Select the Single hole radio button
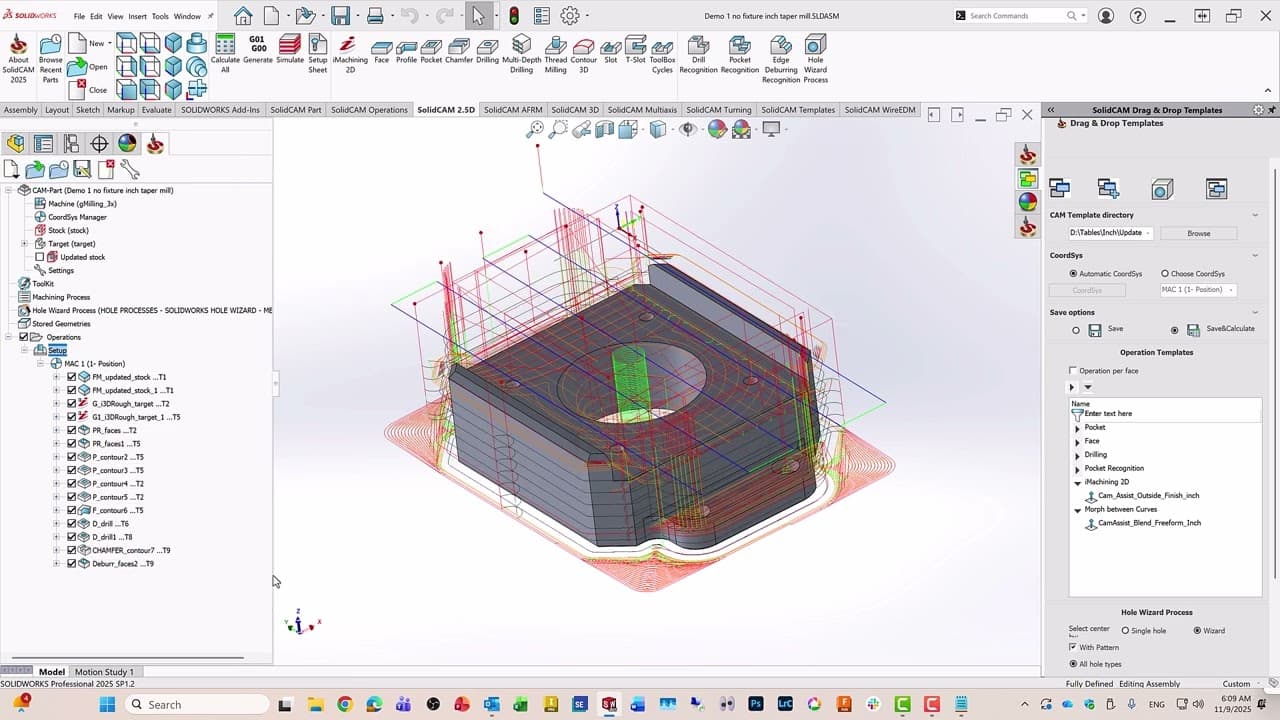Screen dimensions: 1280x720 pos(1125,631)
